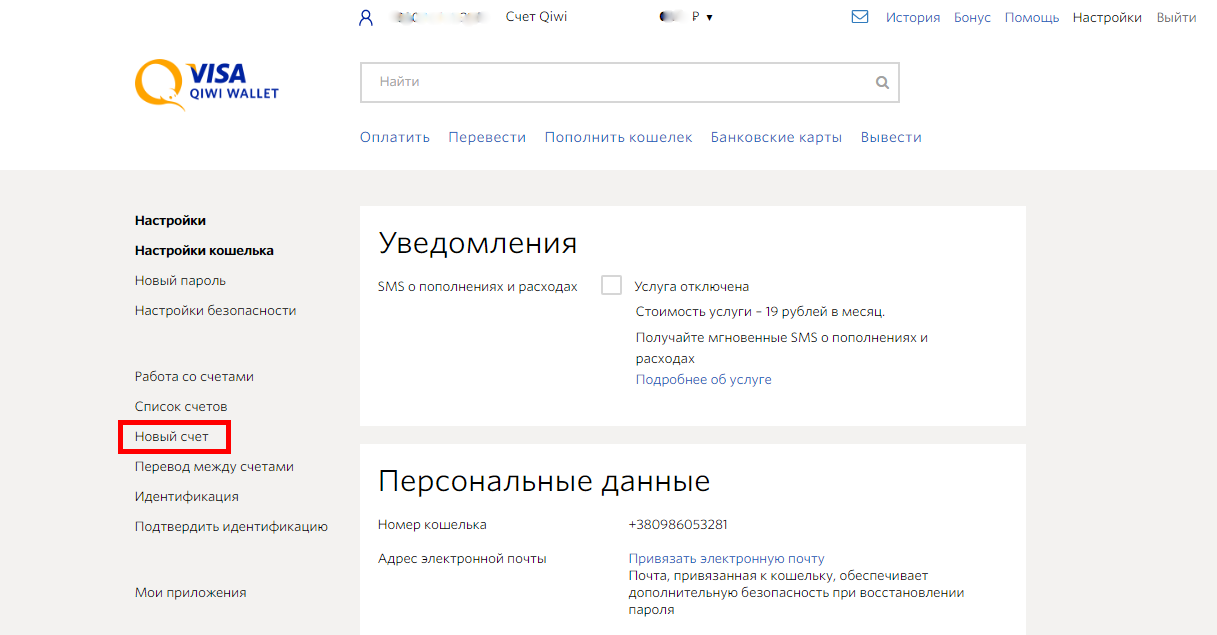Viewport: 1217px width, 635px height.
Task: Open the Оплатить menu
Action: (x=395, y=137)
